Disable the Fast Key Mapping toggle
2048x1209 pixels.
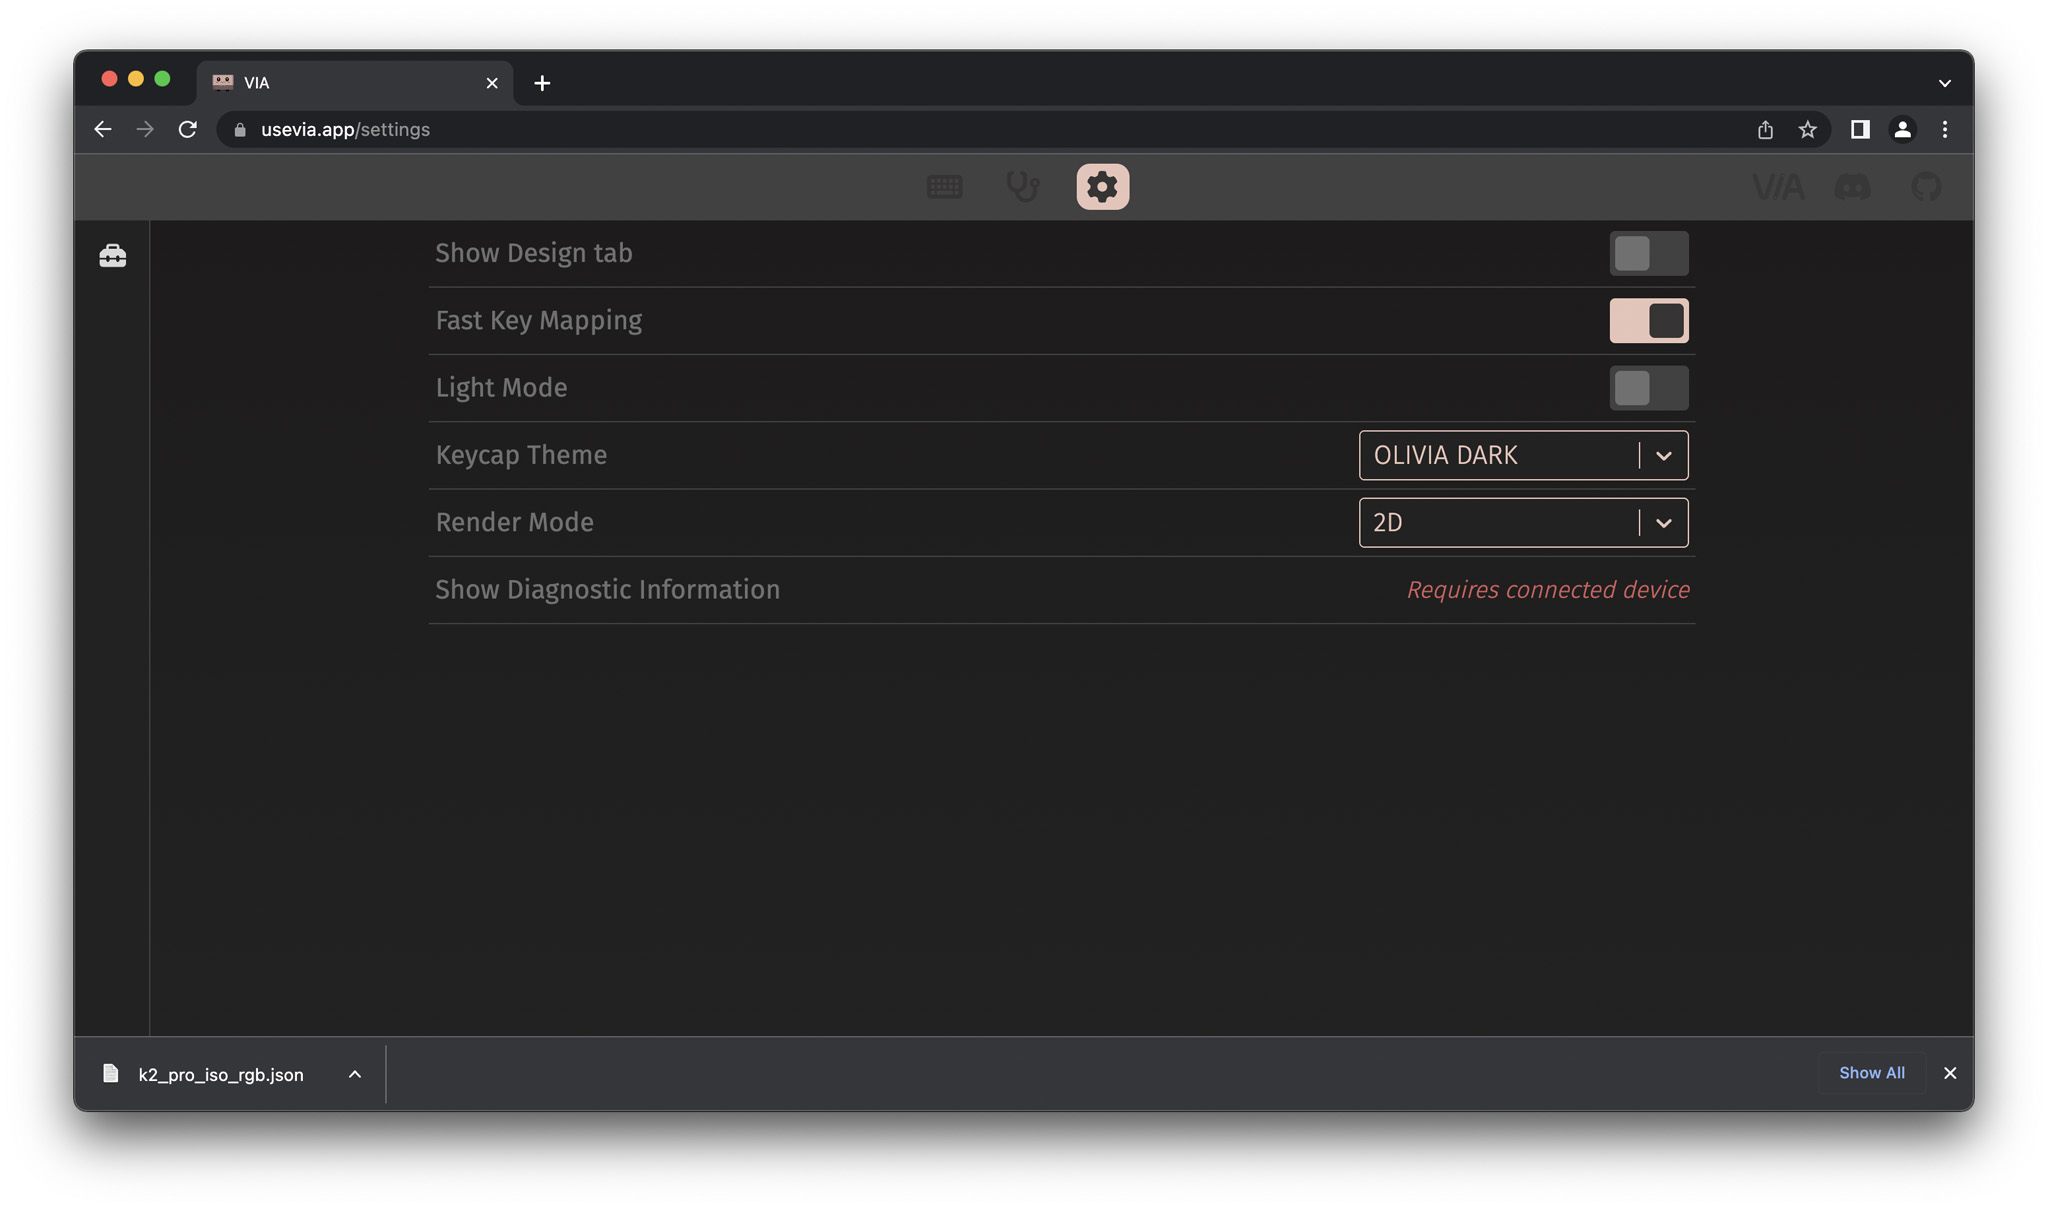1648,321
